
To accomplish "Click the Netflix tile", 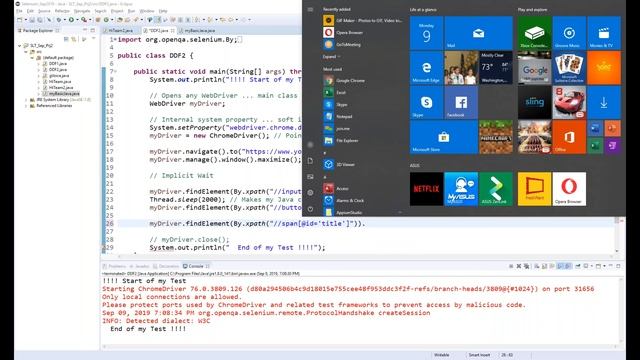I will (426, 189).
